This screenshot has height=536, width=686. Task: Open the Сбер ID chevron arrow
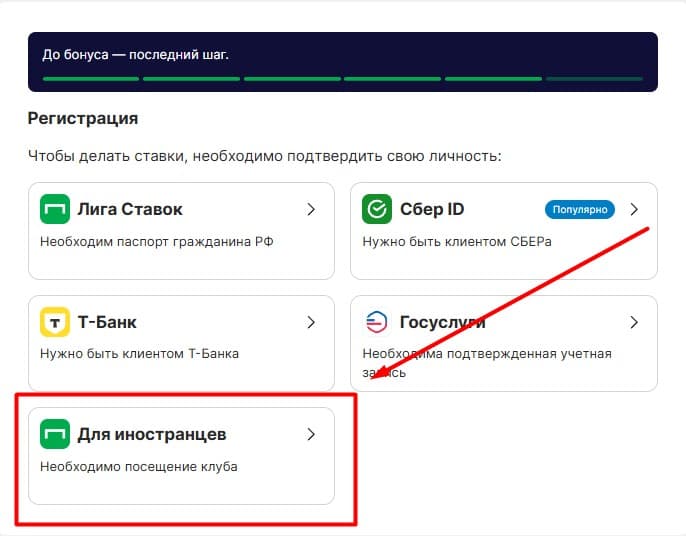click(634, 210)
